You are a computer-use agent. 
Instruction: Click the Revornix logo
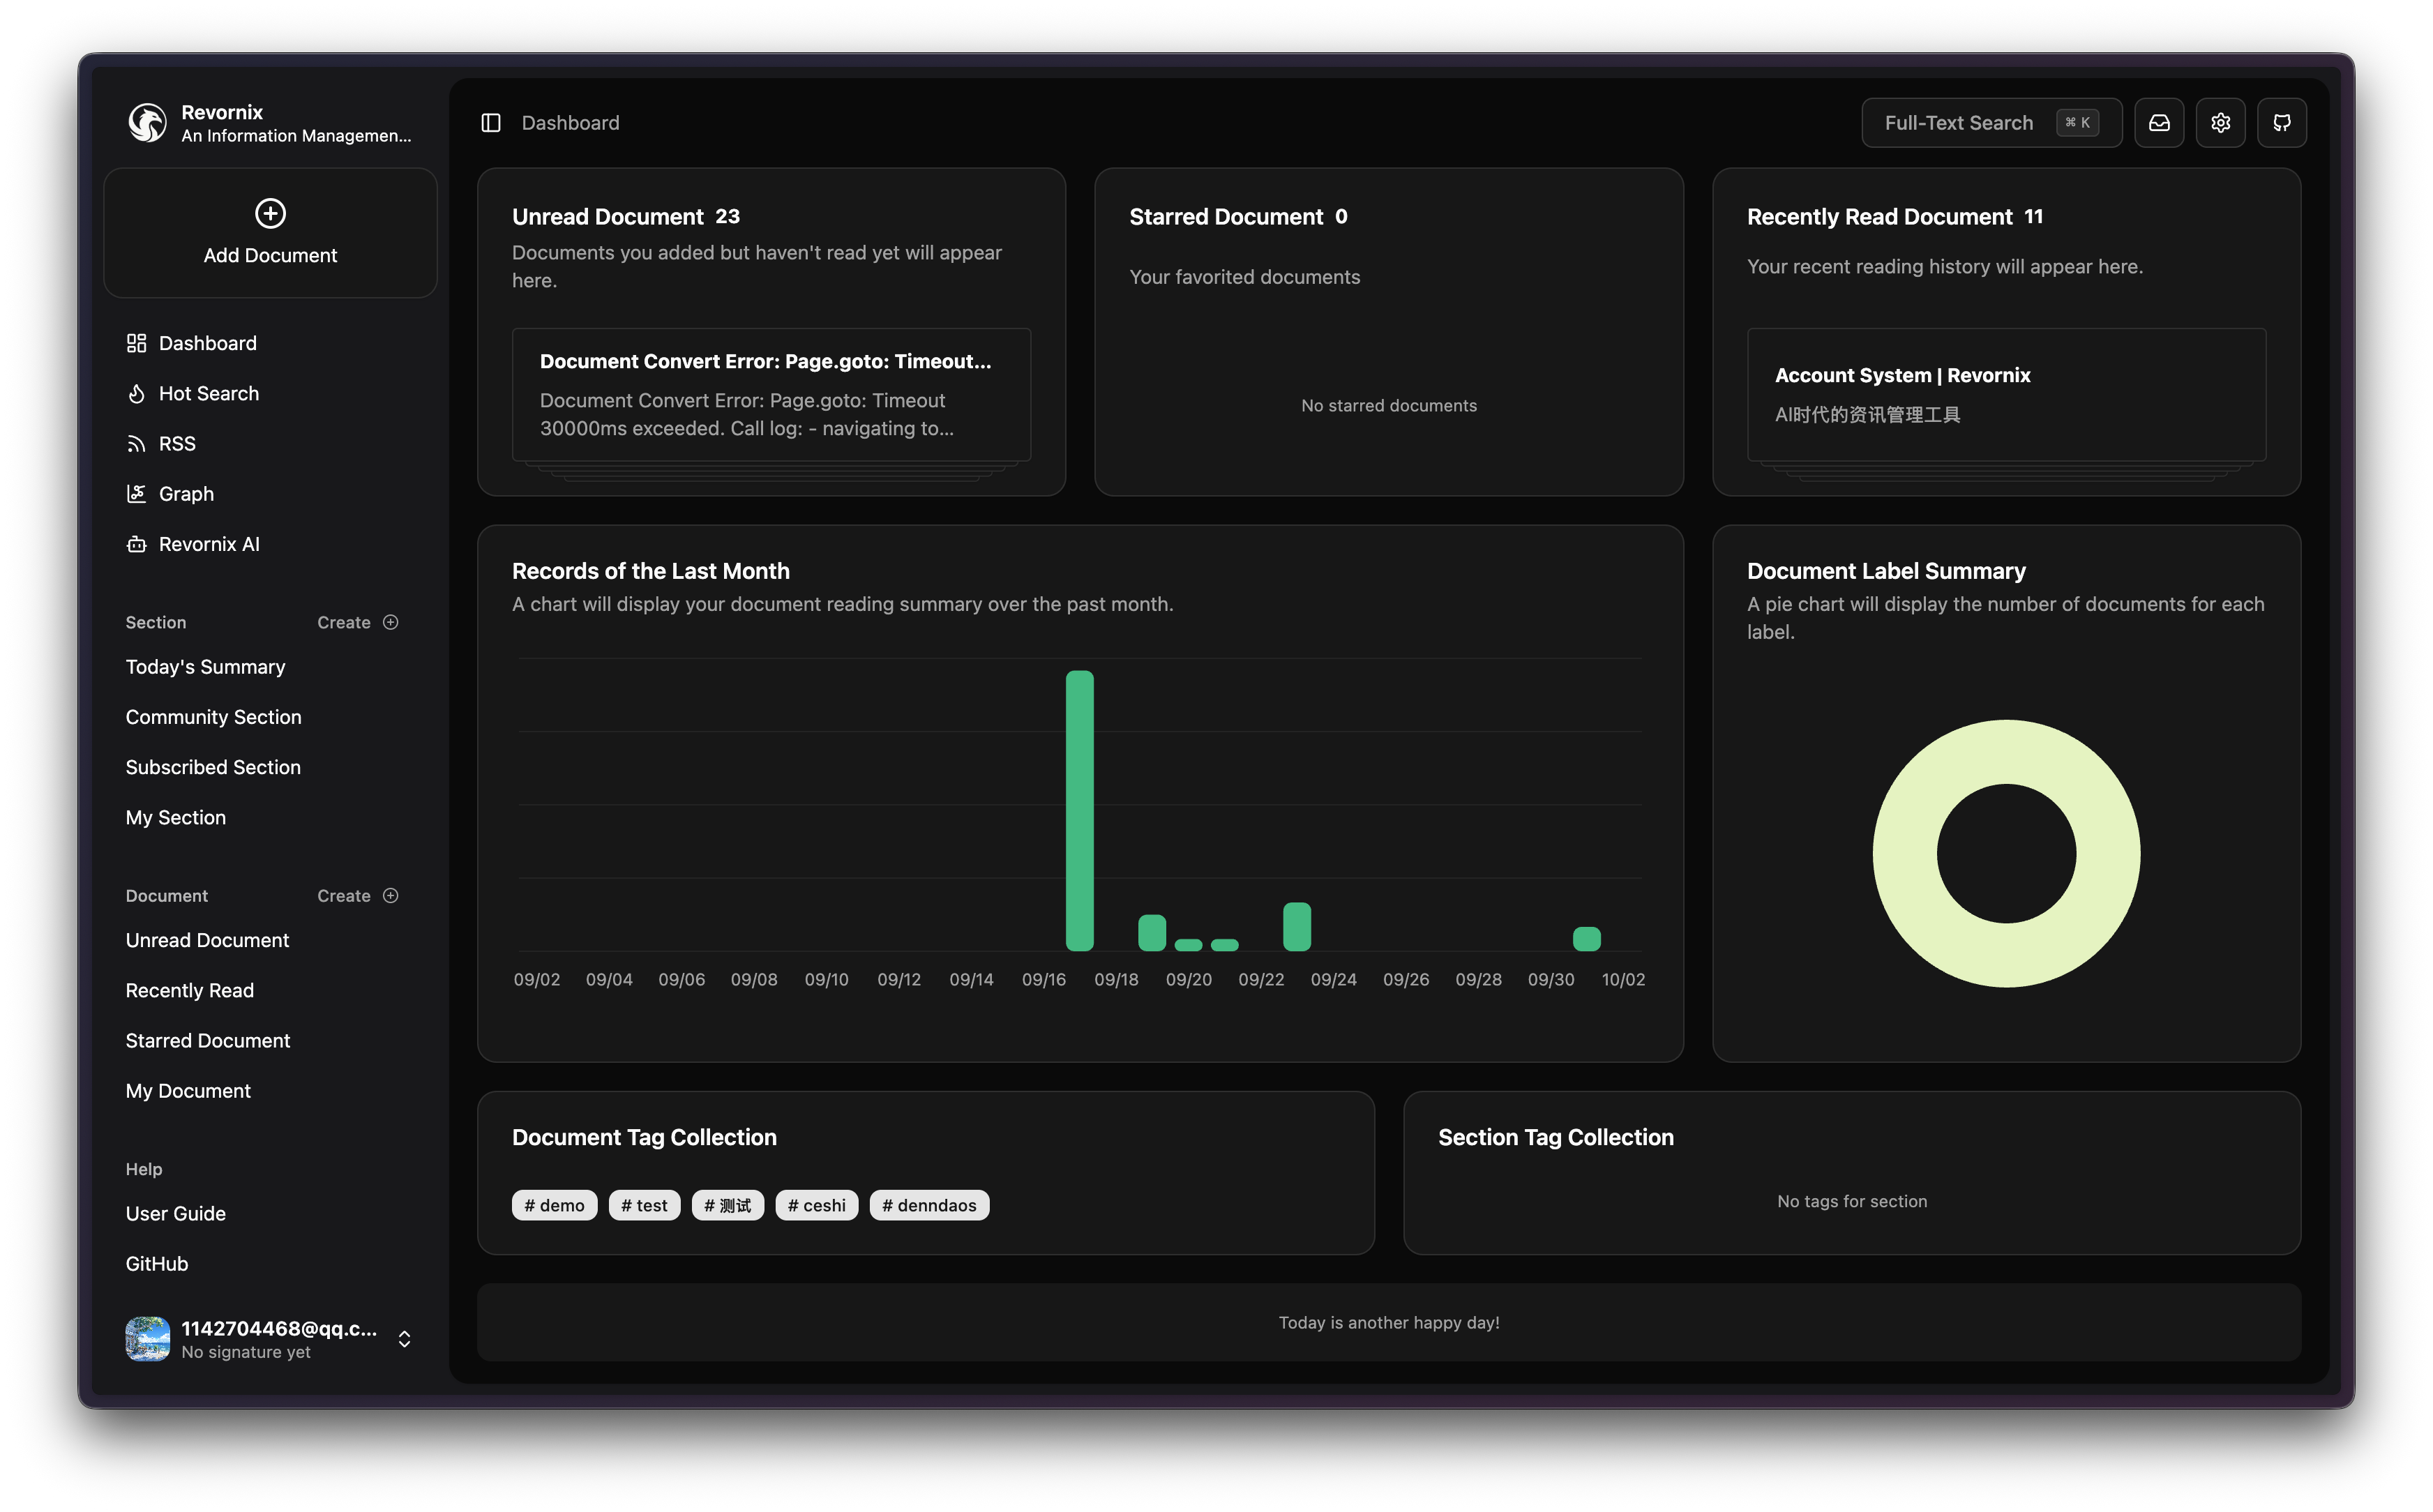(148, 123)
